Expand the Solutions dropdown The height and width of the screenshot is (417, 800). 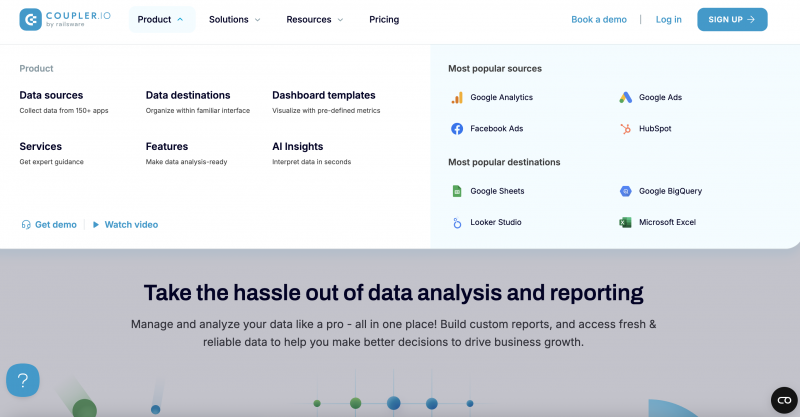(x=234, y=19)
